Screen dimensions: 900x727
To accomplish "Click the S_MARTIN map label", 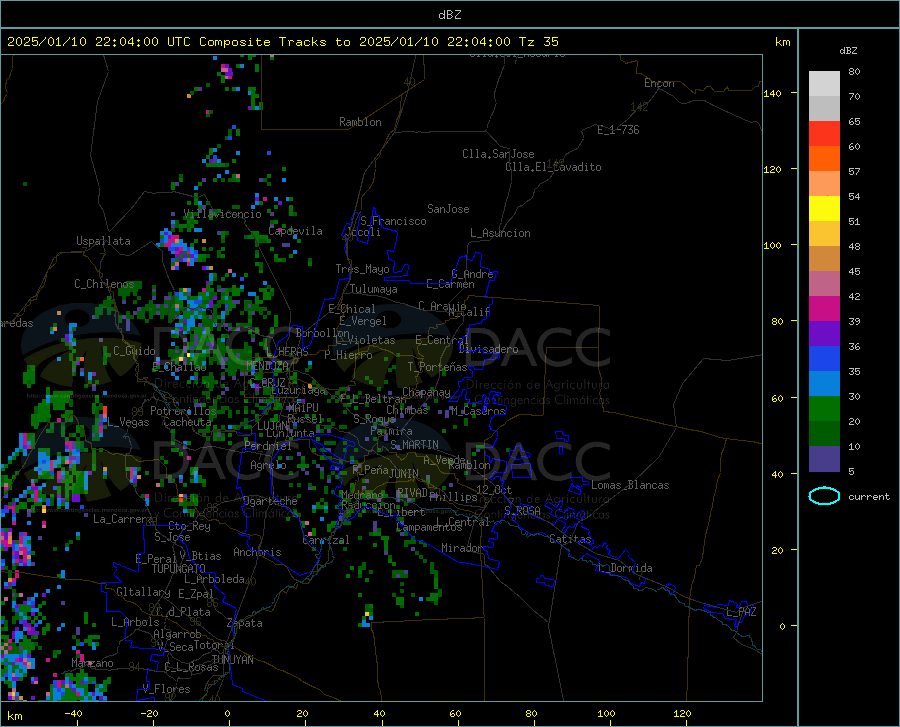I will tap(414, 445).
